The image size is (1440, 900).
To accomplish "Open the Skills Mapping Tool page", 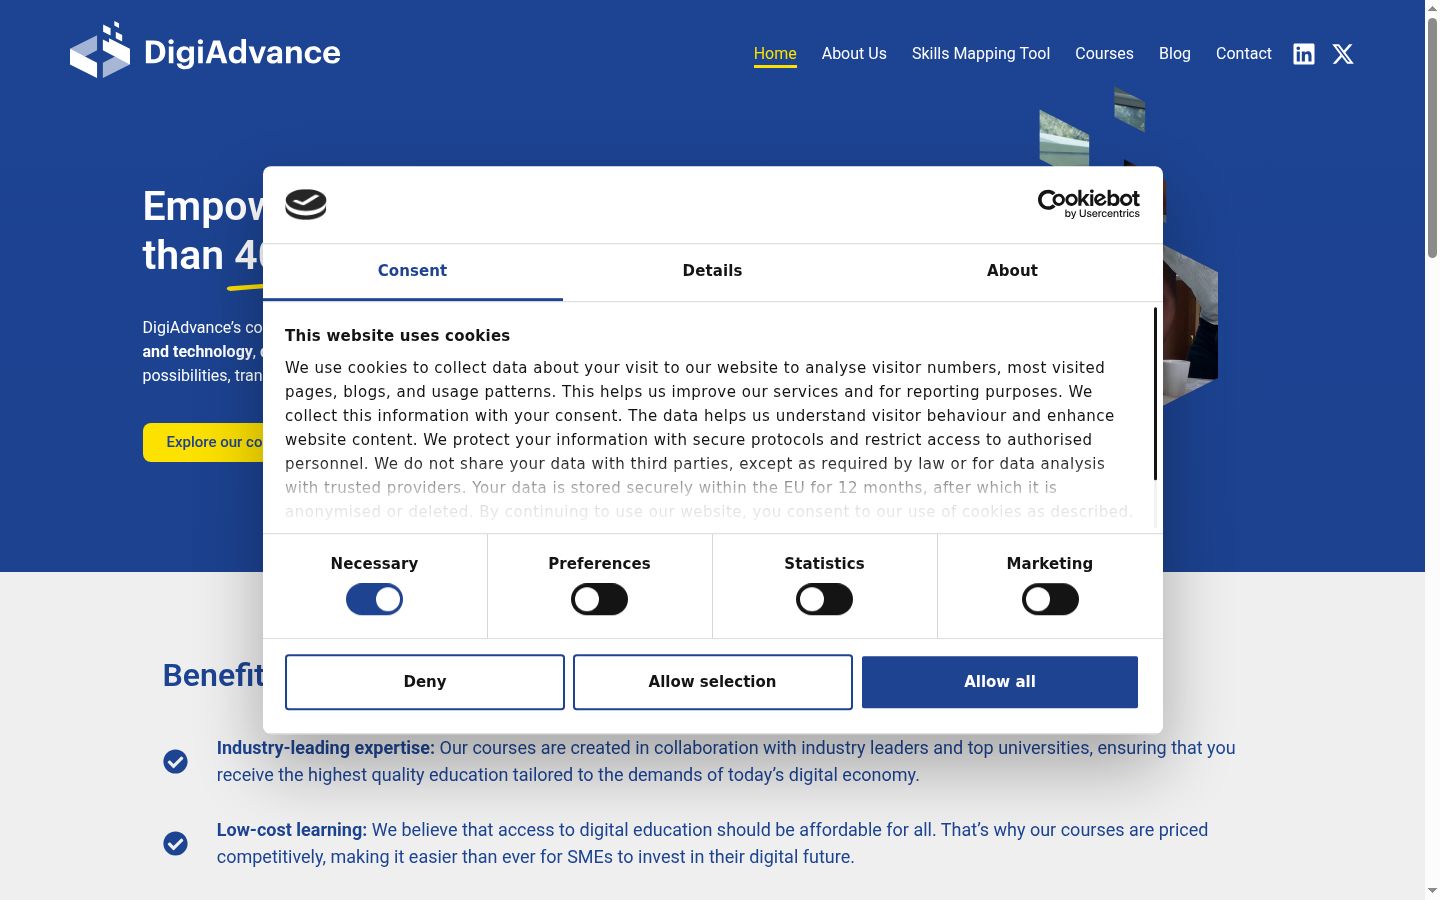I will (x=981, y=54).
